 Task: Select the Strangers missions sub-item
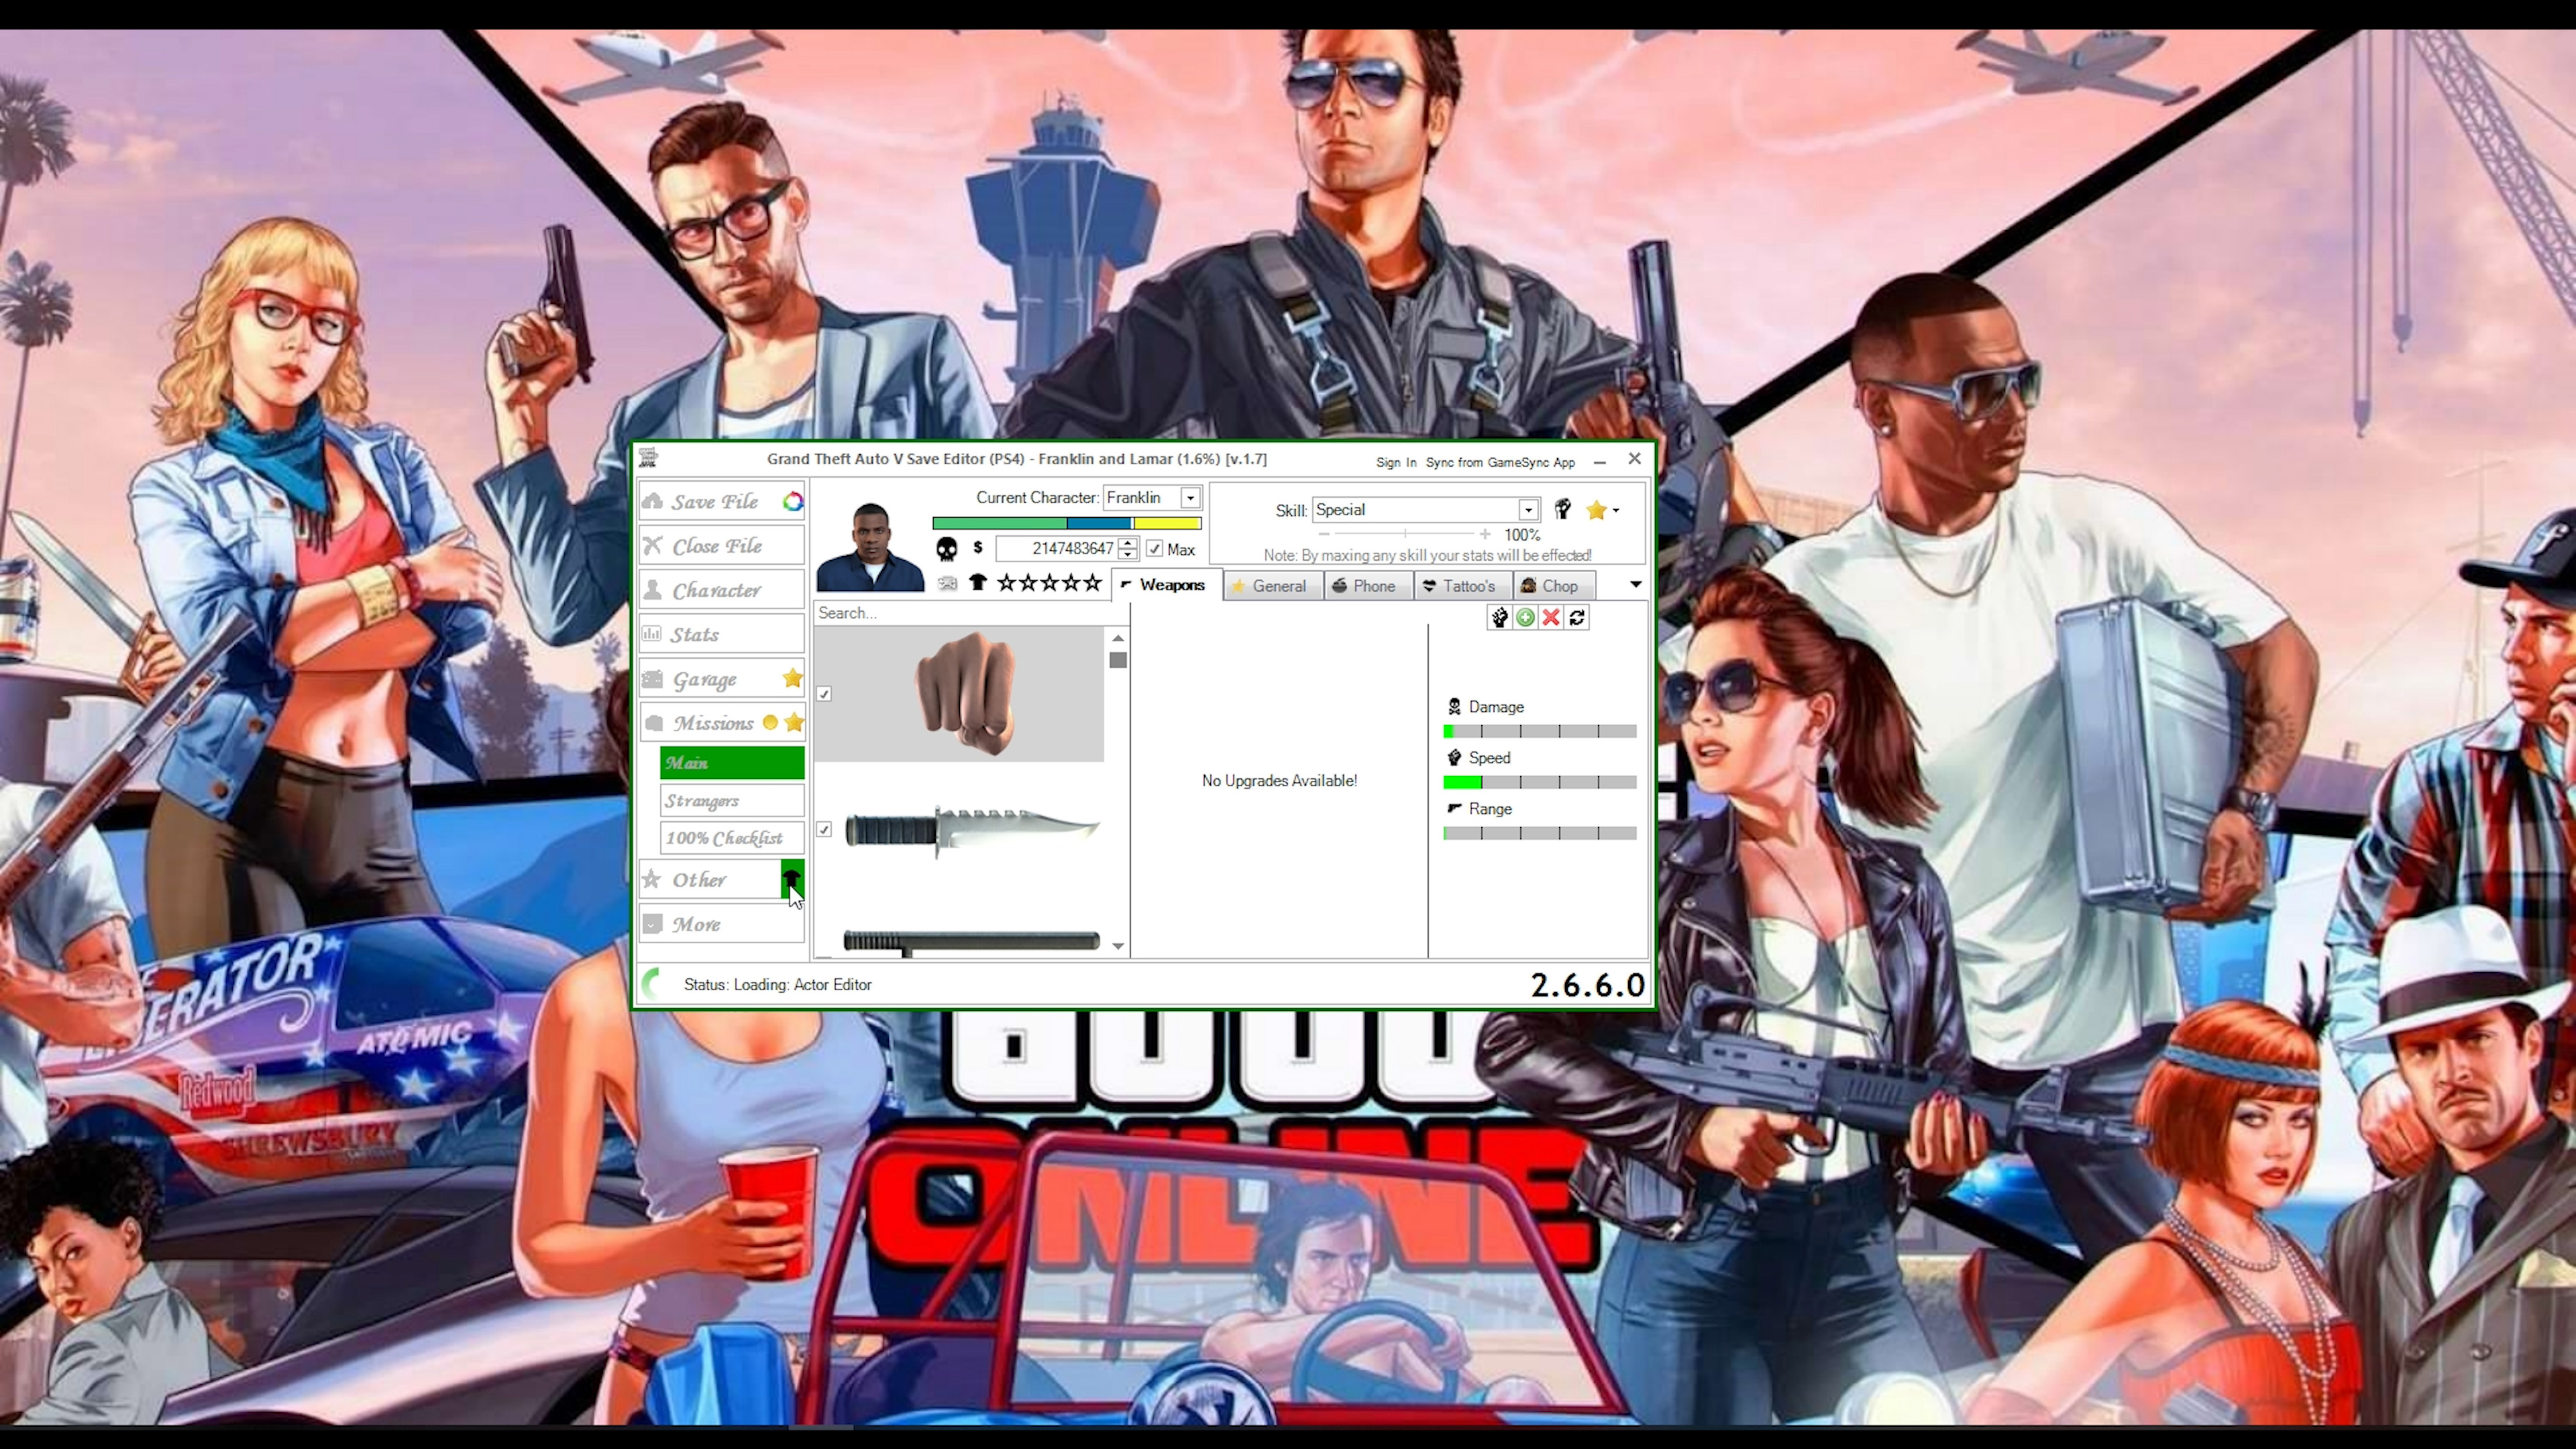[x=731, y=801]
